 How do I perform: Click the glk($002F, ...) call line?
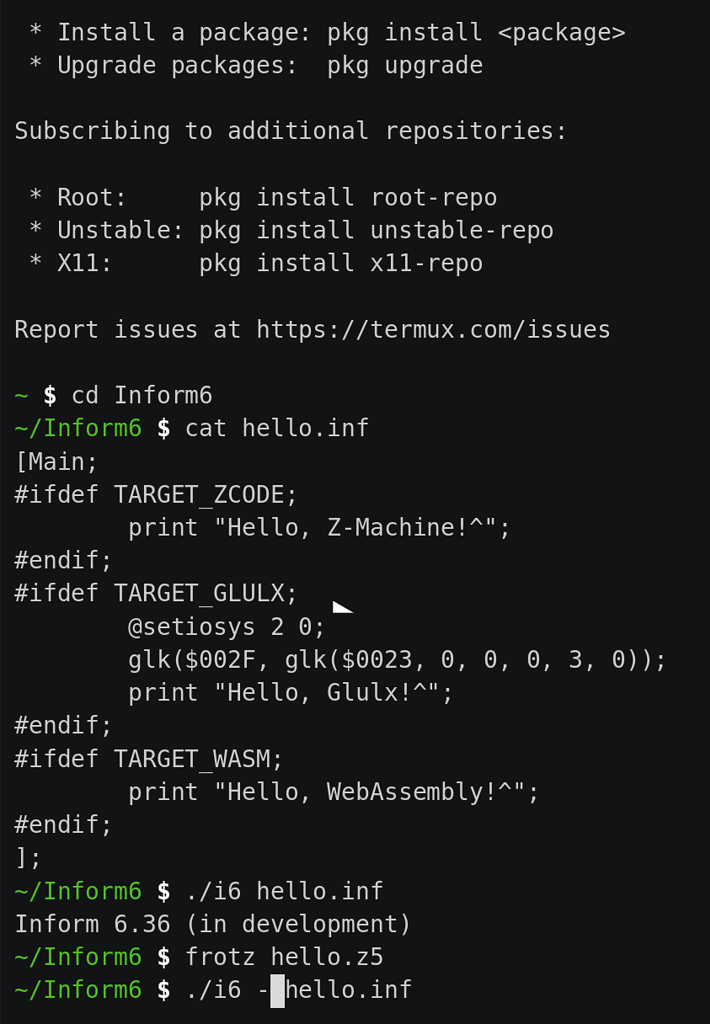(x=397, y=660)
